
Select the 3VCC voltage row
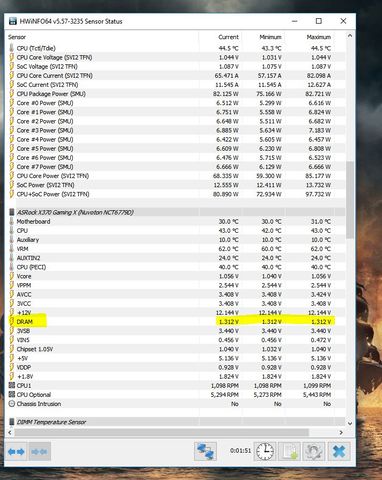[x=176, y=303]
